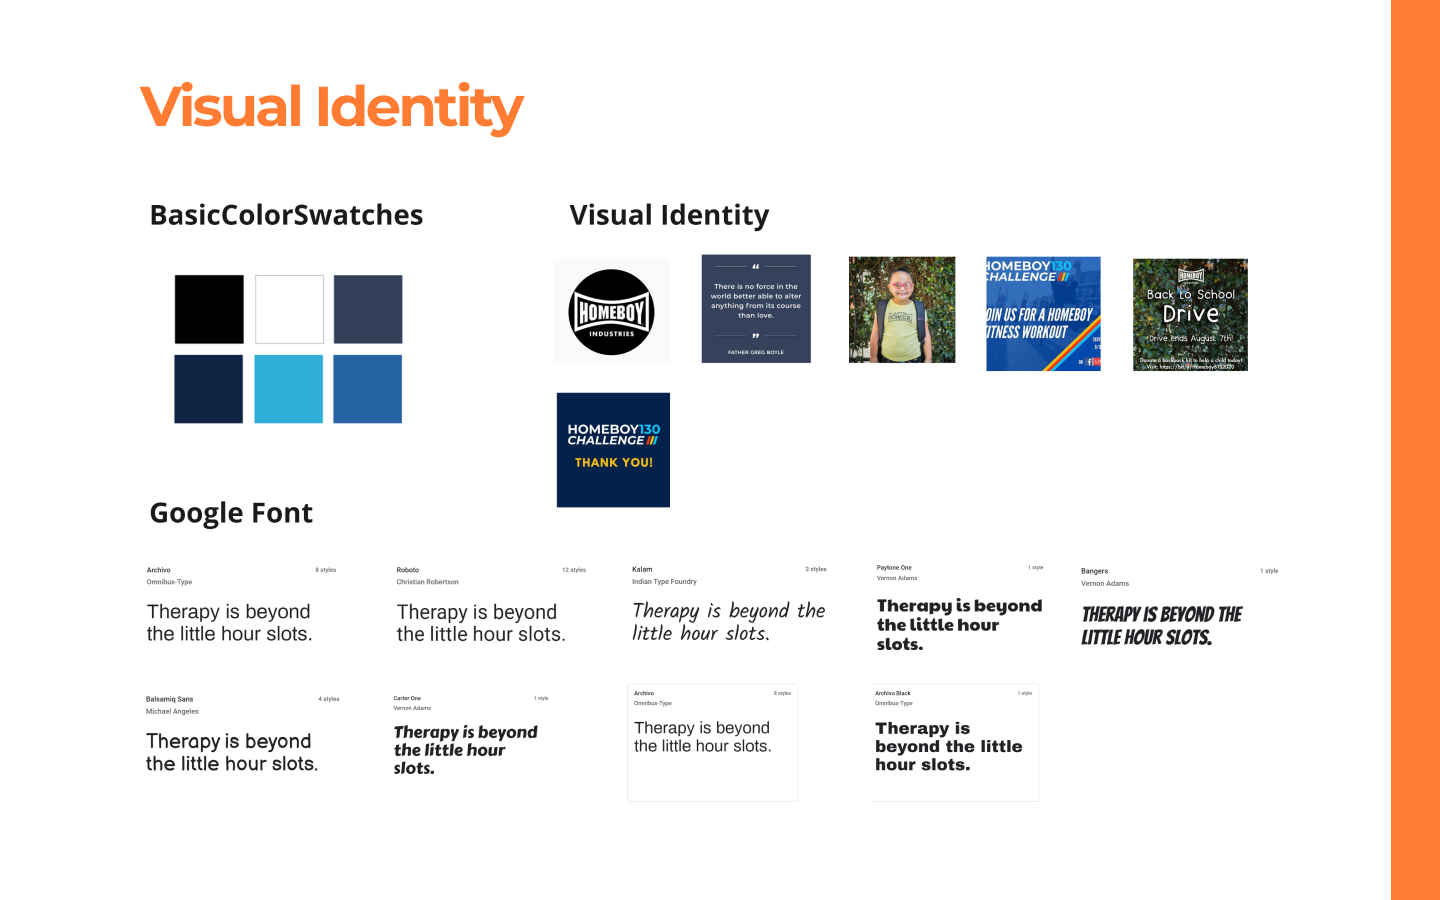The width and height of the screenshot is (1440, 900).
Task: Click the Paytone One font sample
Action: pyautogui.click(x=958, y=624)
